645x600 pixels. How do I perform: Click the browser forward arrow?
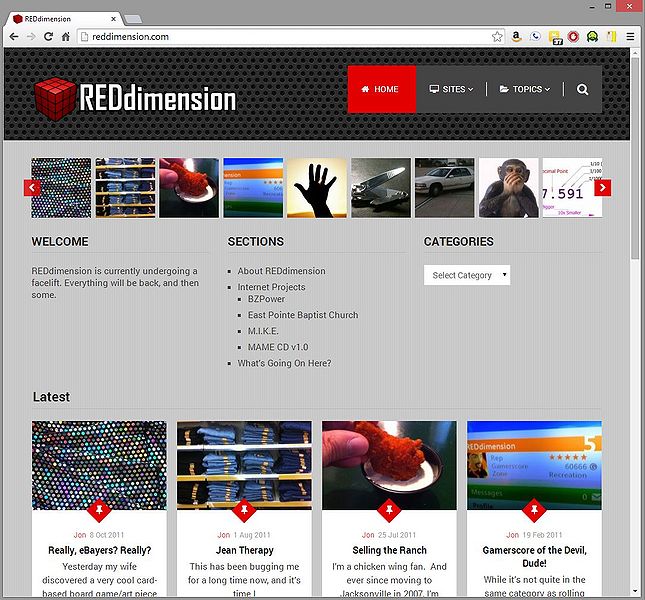click(31, 37)
